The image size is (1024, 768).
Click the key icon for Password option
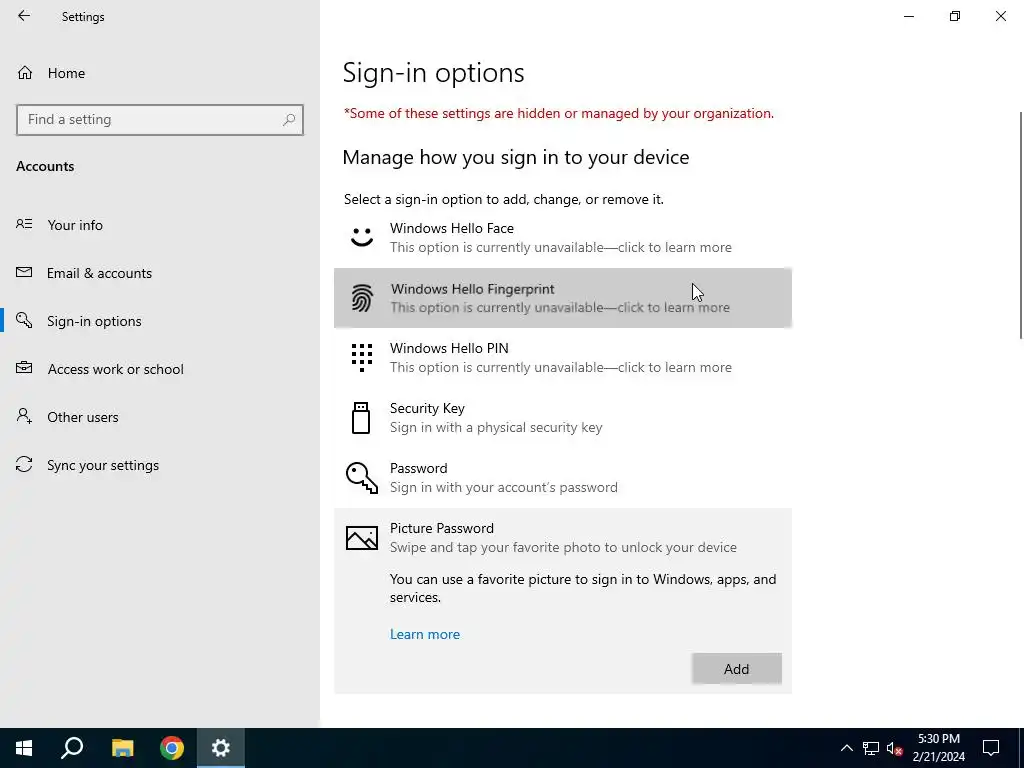[x=362, y=477]
